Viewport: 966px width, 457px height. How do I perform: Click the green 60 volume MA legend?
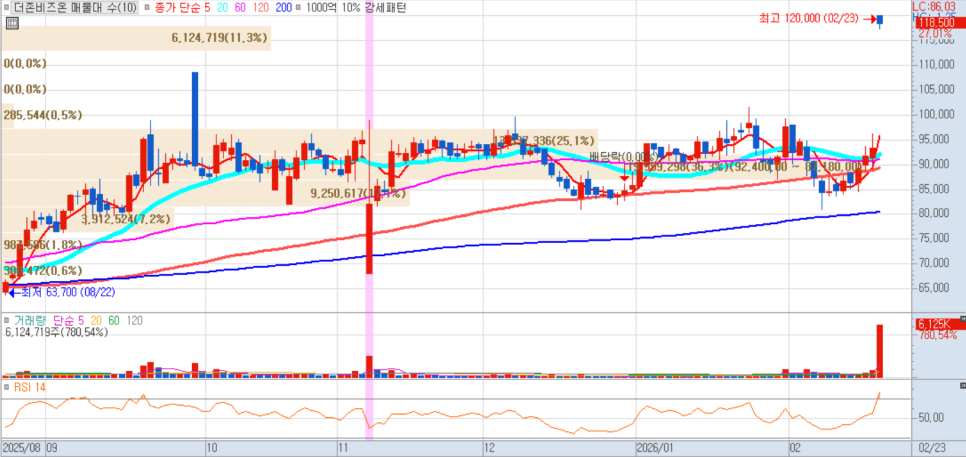[x=114, y=320]
